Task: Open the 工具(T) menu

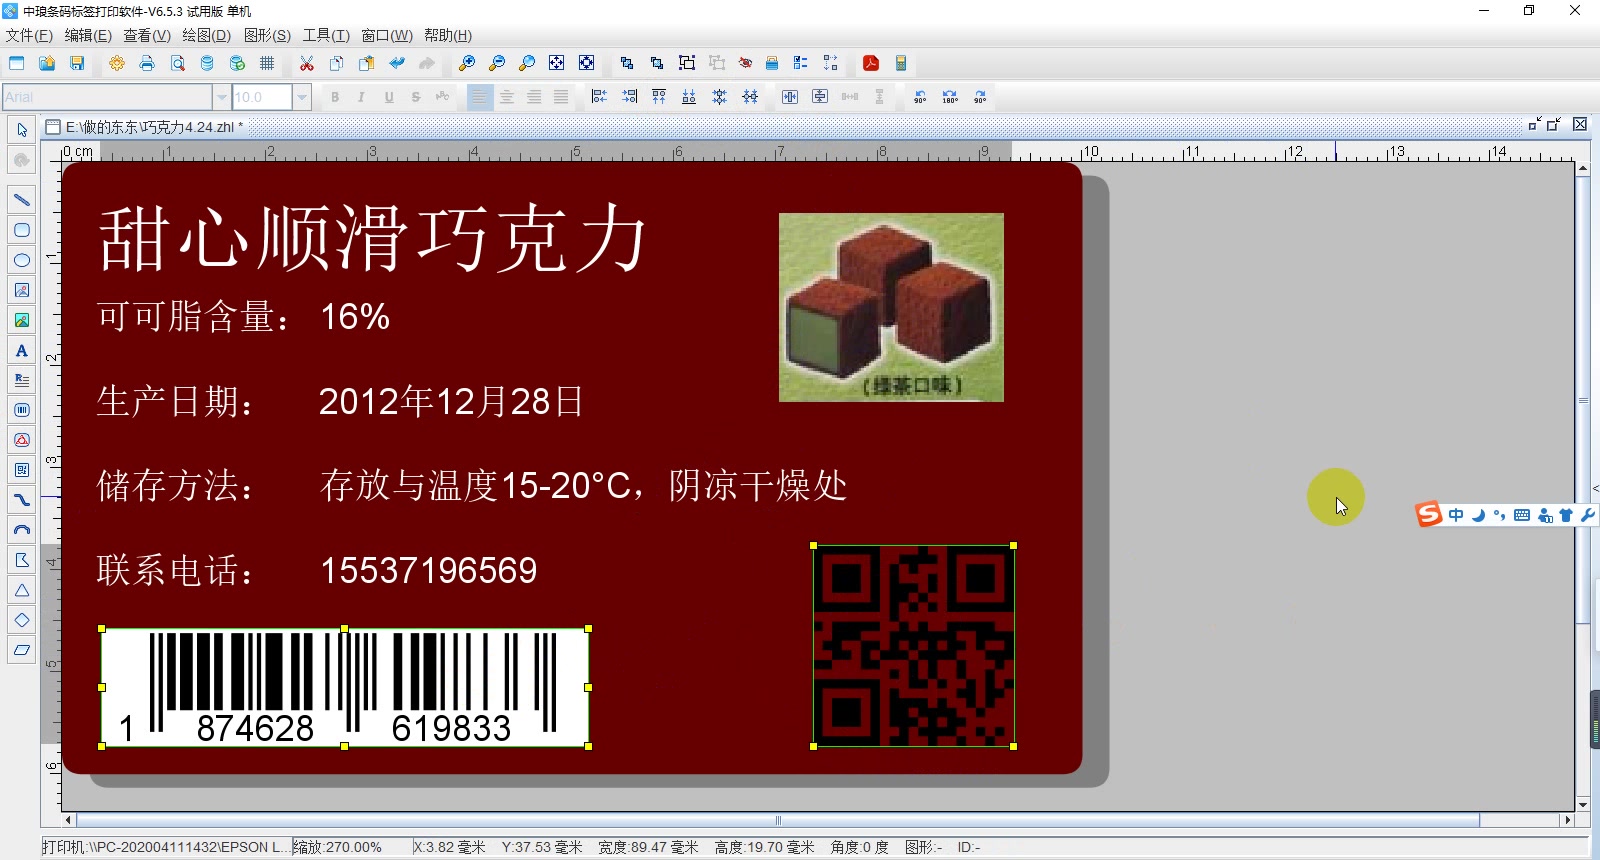Action: tap(326, 35)
